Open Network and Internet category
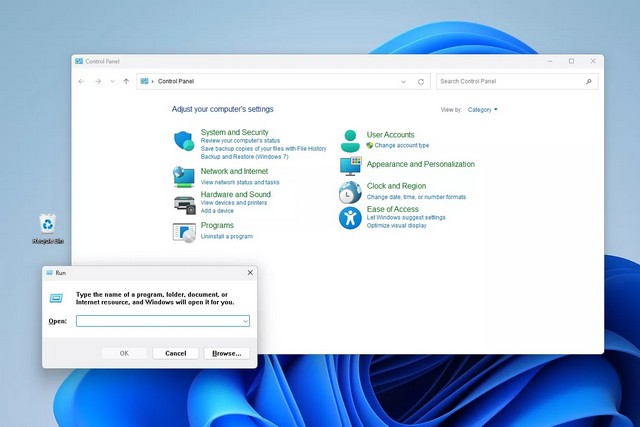 point(234,171)
